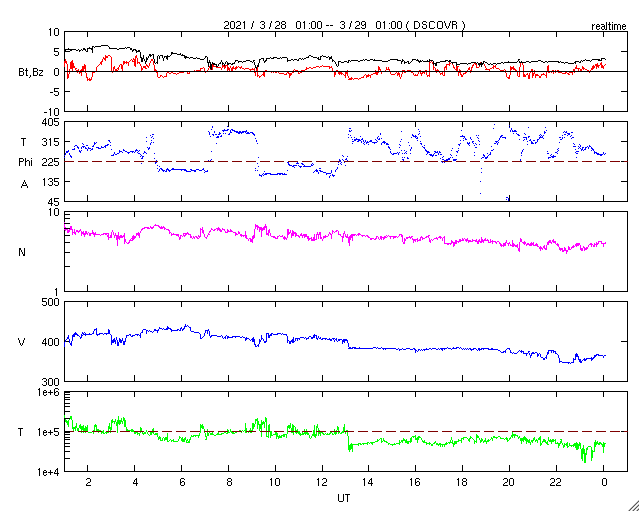Click the '500' tick of the V panel
Screen dimensions: 640x512
pyautogui.click(x=53, y=303)
